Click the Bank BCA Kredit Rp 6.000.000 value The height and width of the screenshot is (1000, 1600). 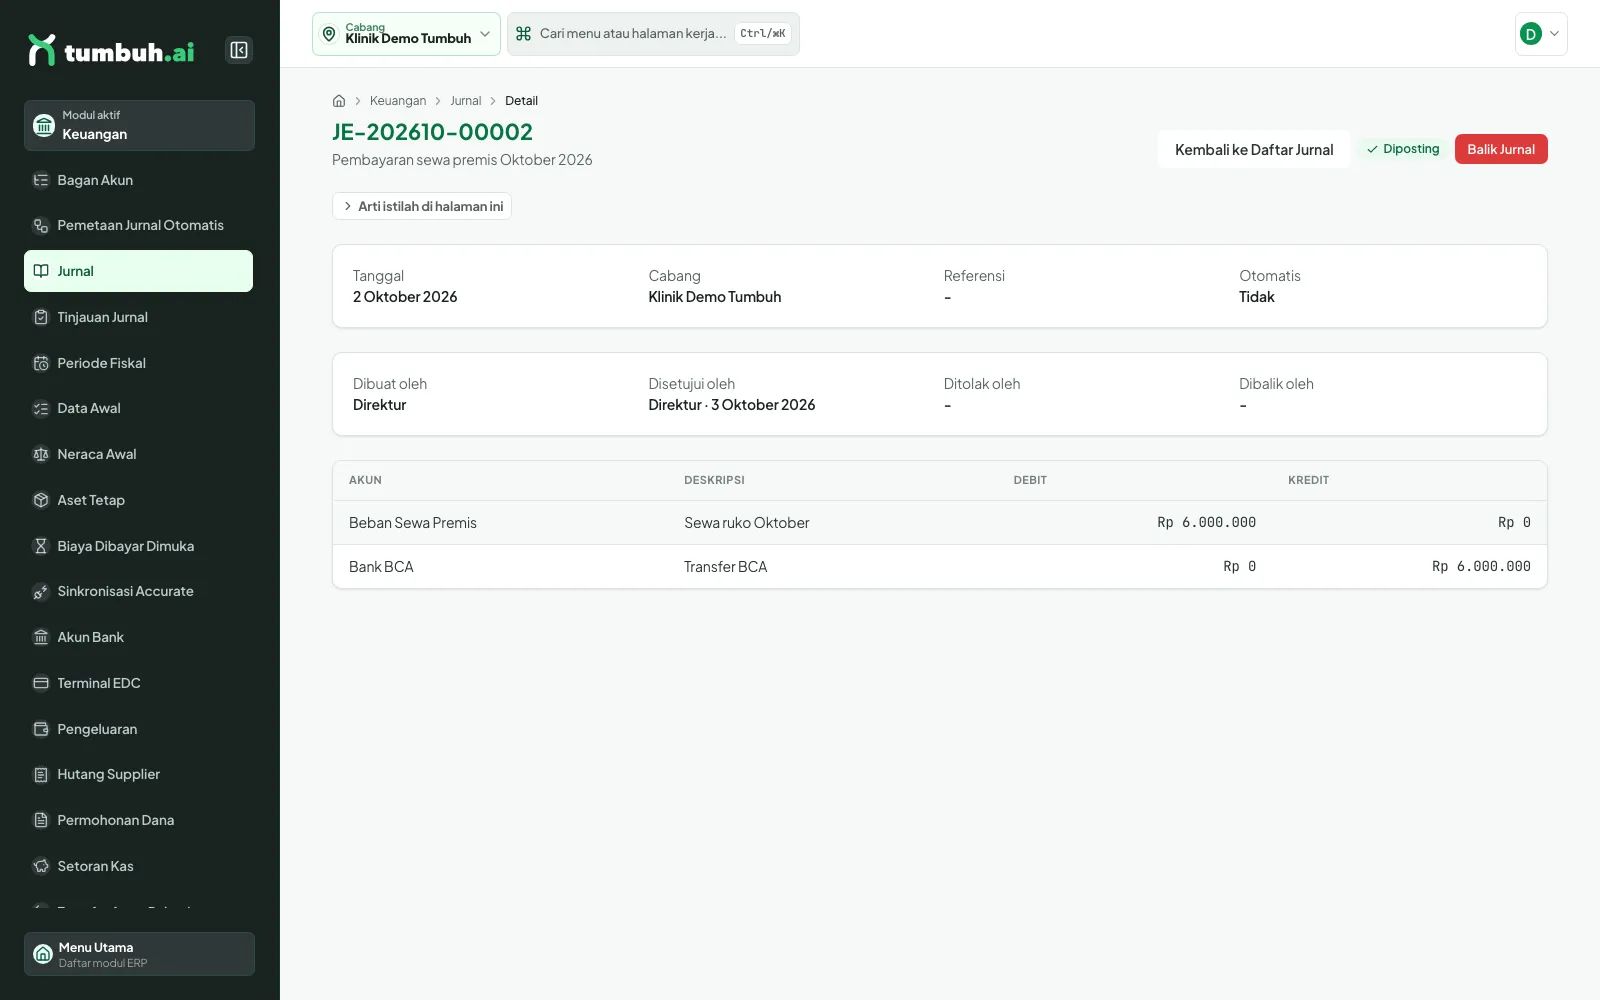coord(1481,567)
